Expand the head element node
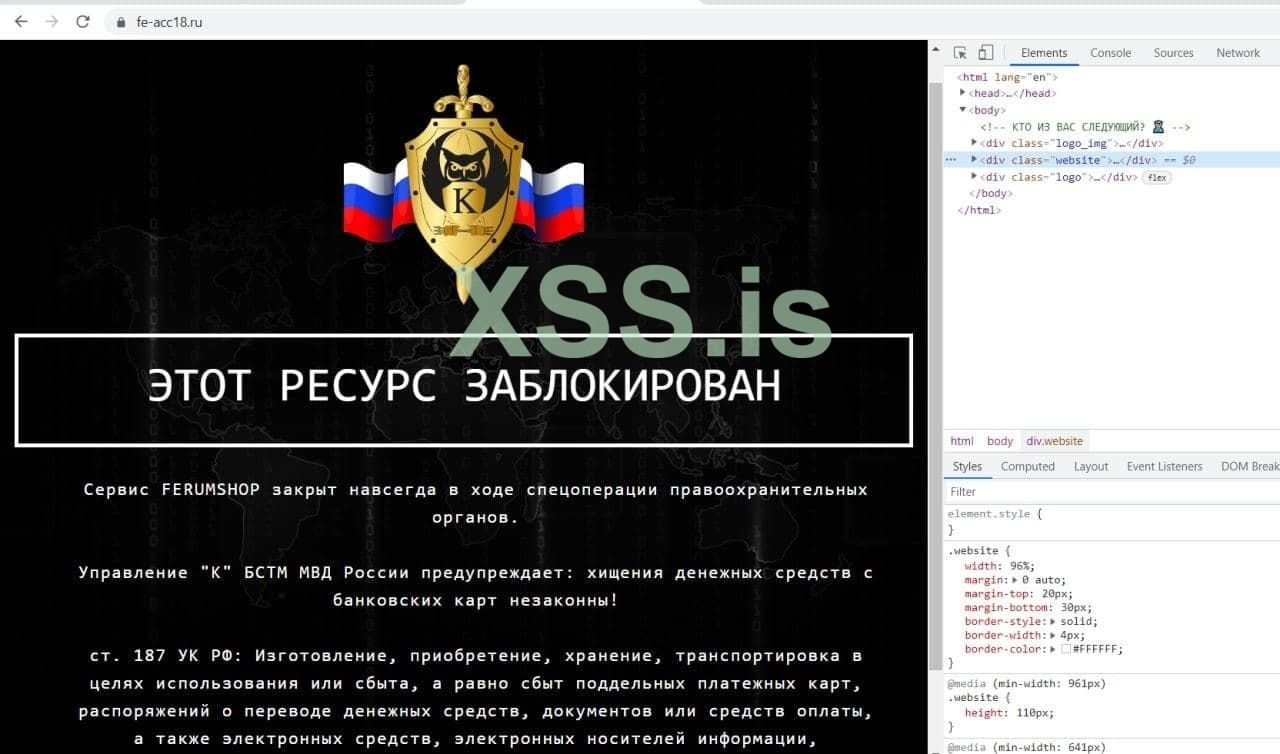The image size is (1280, 754). pyautogui.click(x=963, y=93)
